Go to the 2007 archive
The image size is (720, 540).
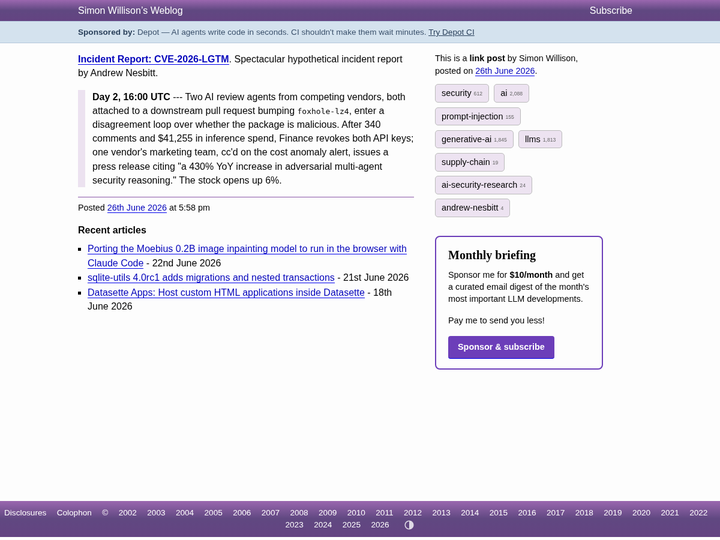pos(270,513)
